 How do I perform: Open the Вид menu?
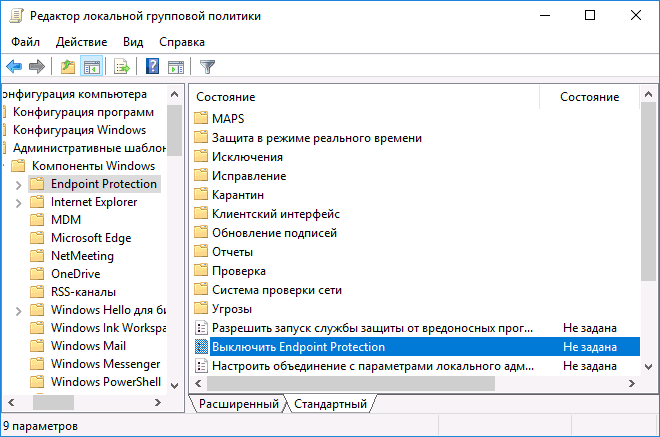[x=133, y=42]
